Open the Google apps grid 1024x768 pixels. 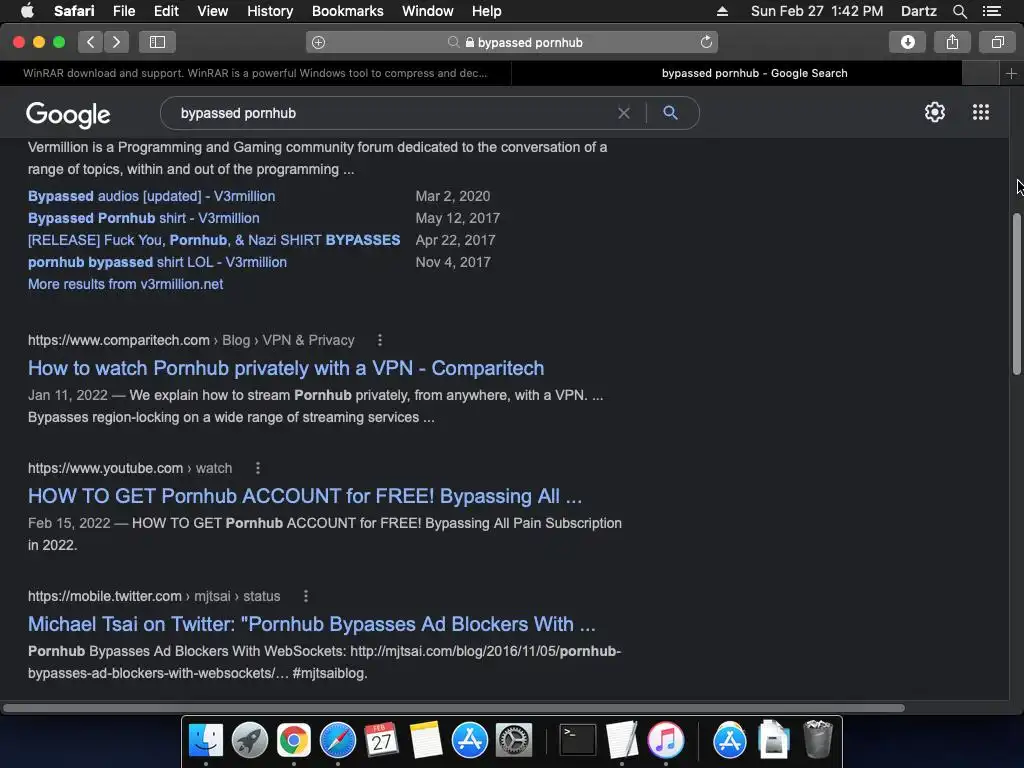[x=980, y=112]
